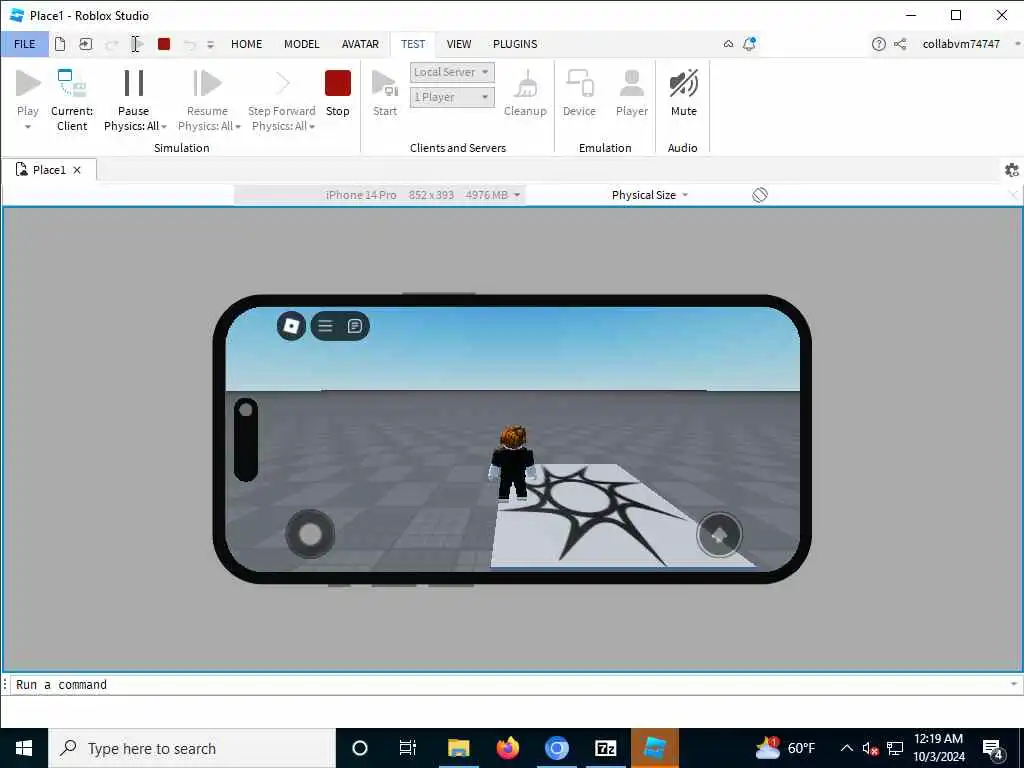1024x768 pixels.
Task: Open the weather widget showing 60°F
Action: [x=785, y=748]
